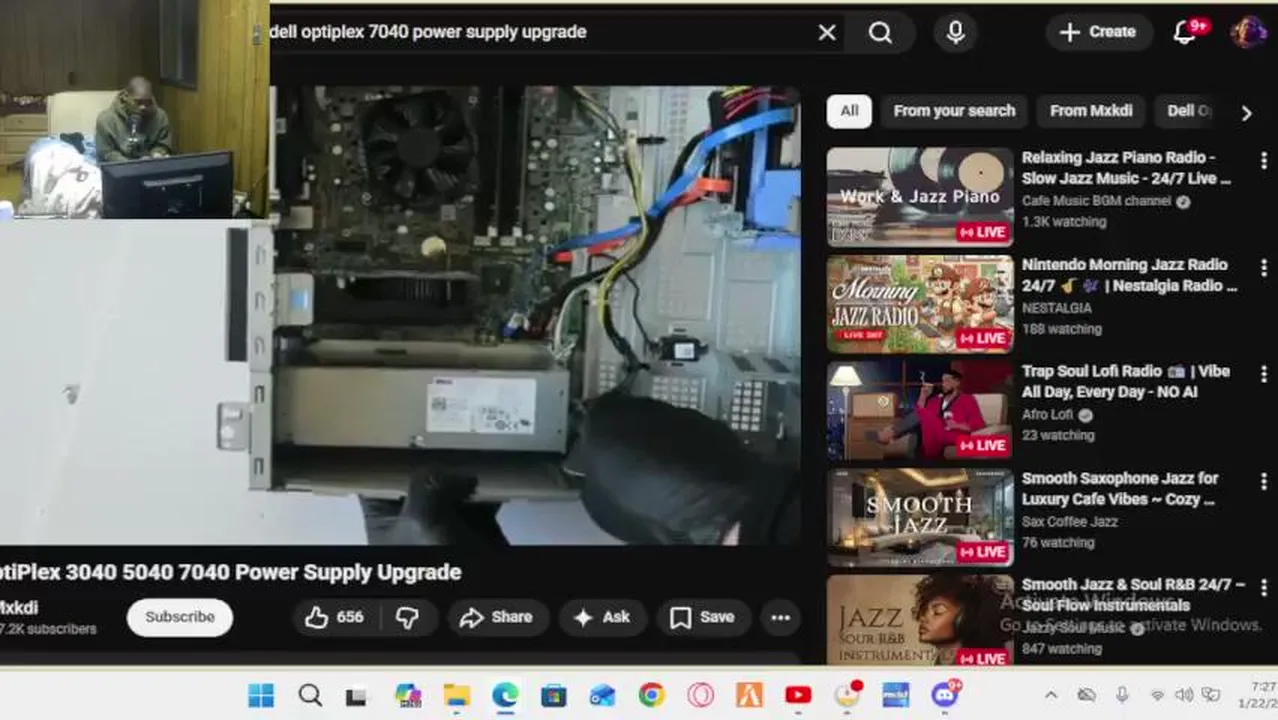The image size is (1278, 720).
Task: Click the main video player area
Action: click(x=400, y=315)
